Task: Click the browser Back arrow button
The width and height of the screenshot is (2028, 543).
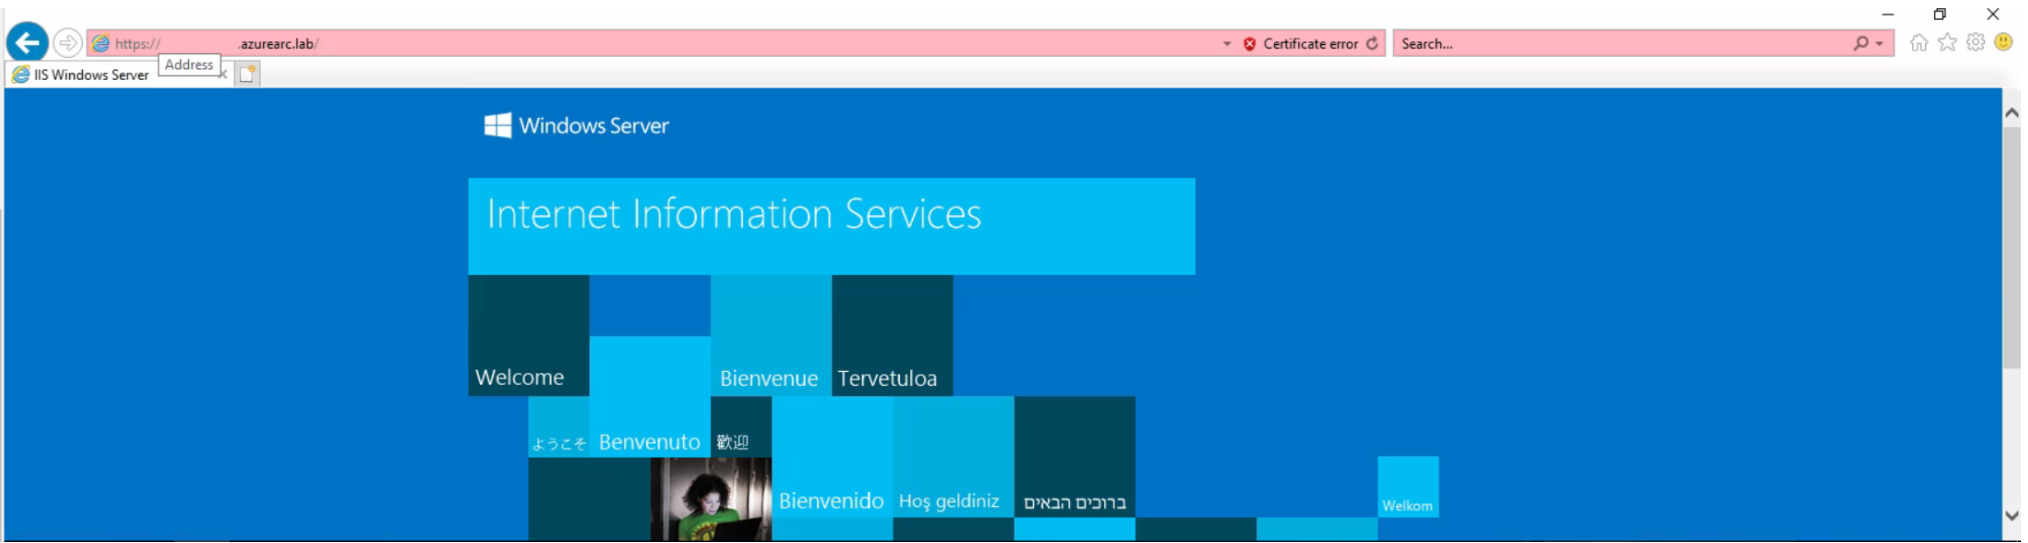Action: pos(27,43)
